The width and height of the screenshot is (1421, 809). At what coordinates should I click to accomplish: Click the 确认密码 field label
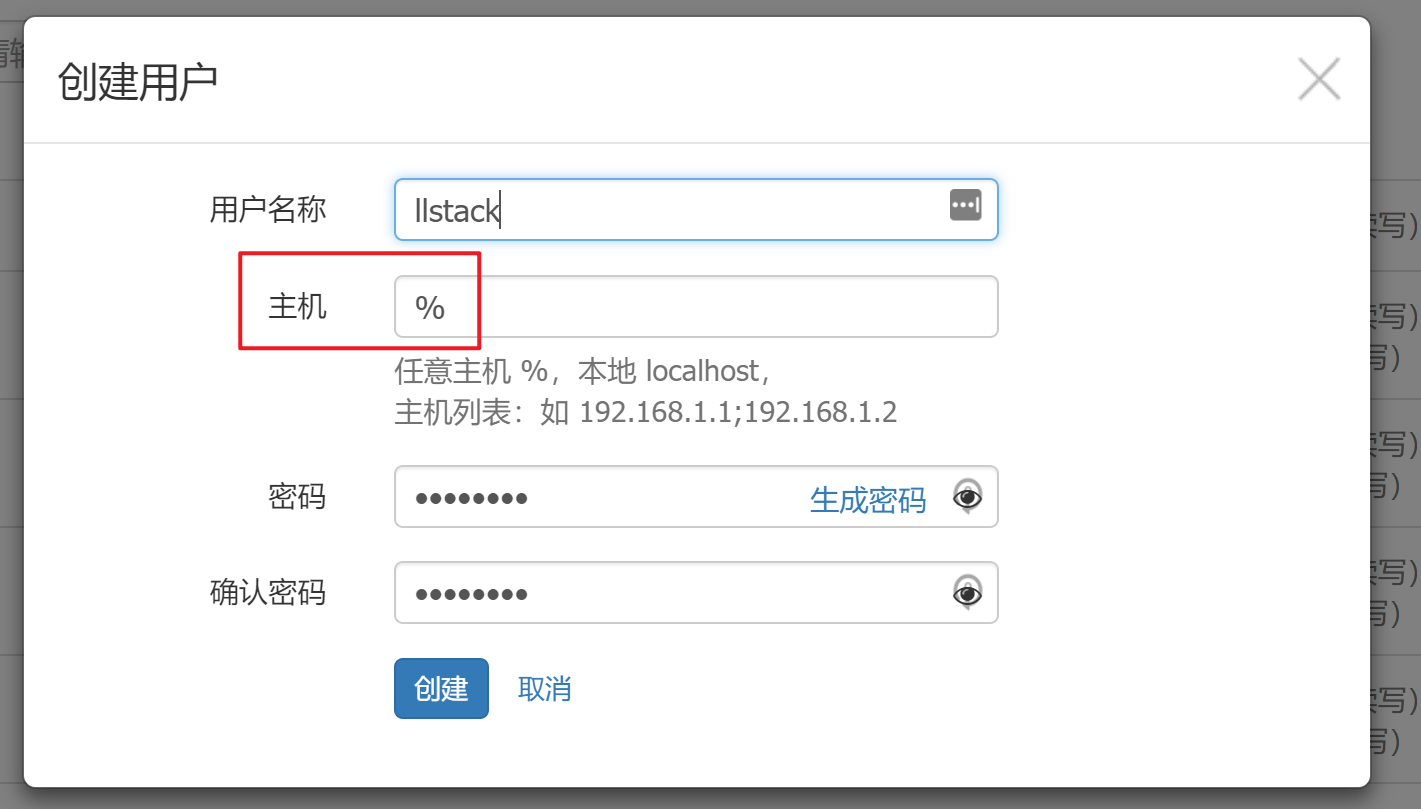(x=268, y=592)
